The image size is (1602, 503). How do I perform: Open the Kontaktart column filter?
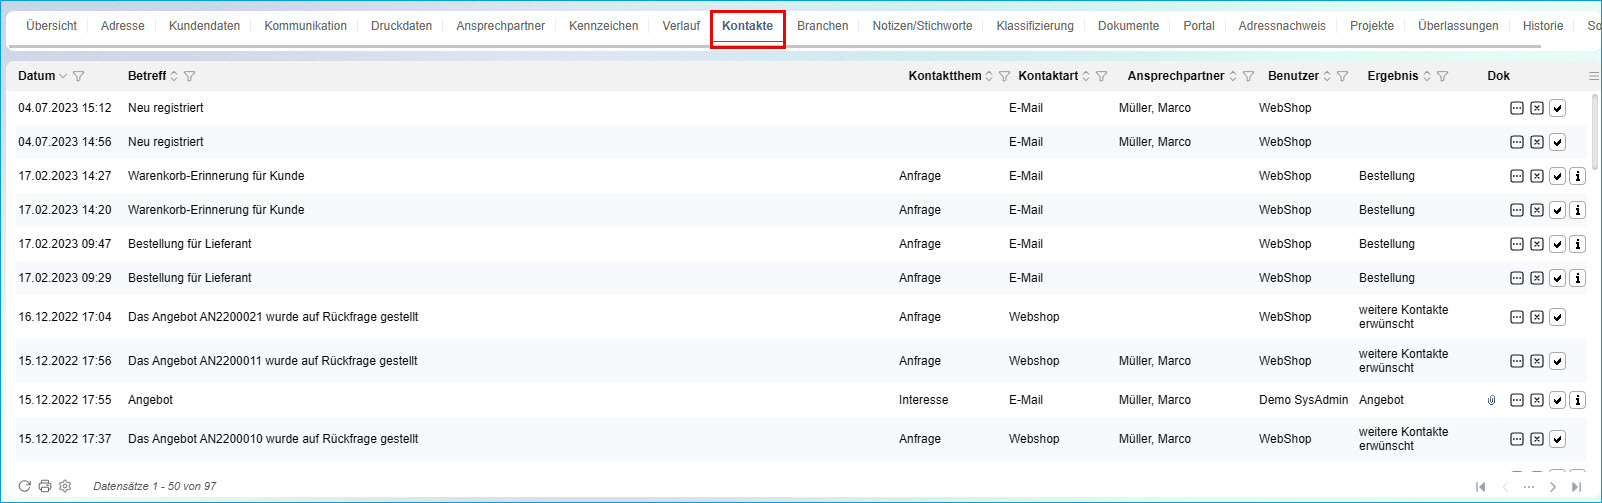[x=1101, y=76]
